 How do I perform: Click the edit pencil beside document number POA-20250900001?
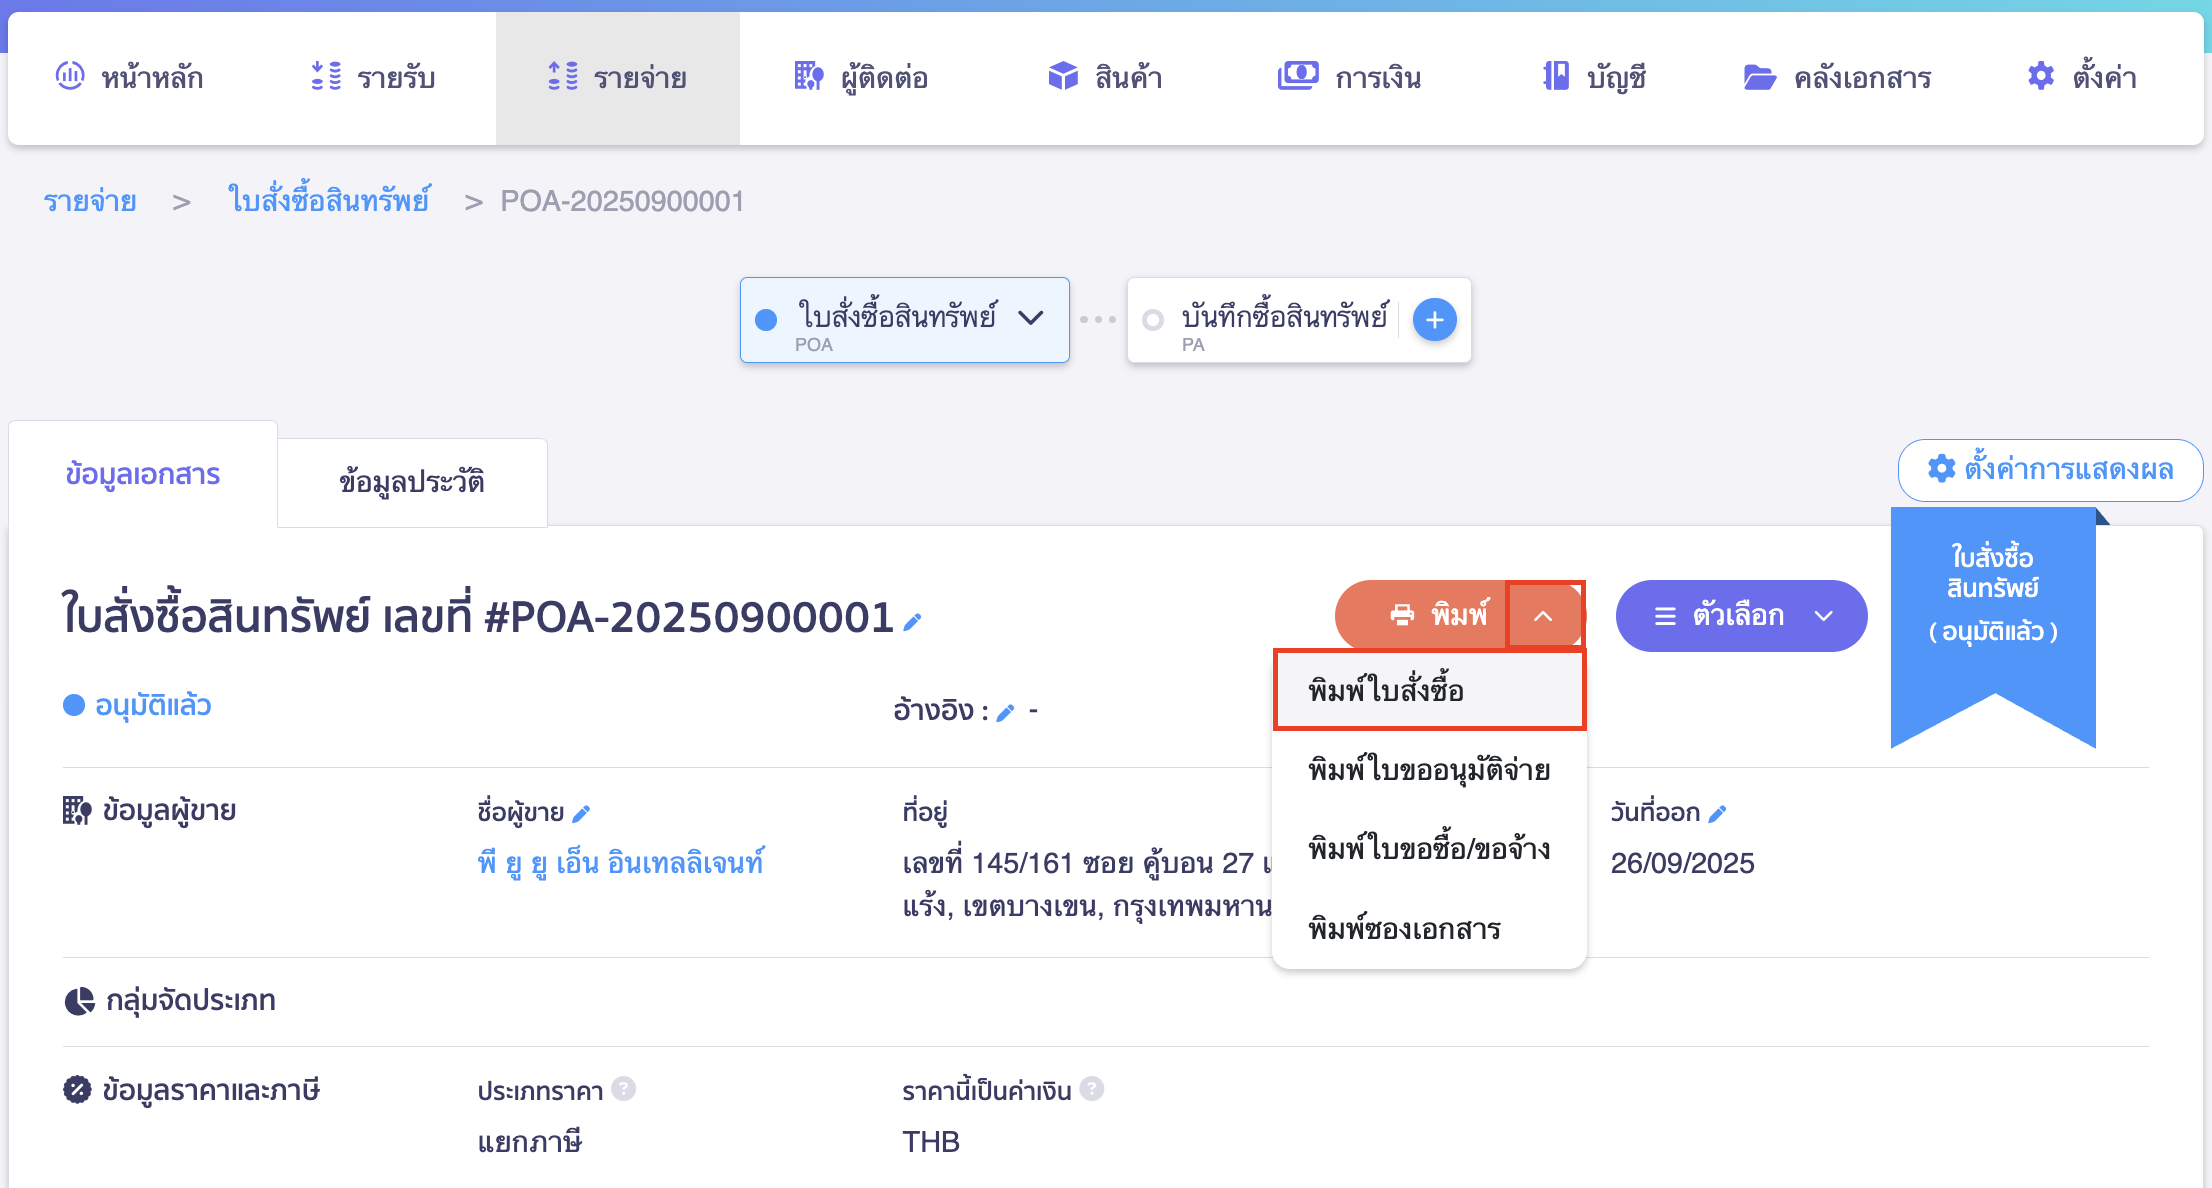pyautogui.click(x=911, y=621)
